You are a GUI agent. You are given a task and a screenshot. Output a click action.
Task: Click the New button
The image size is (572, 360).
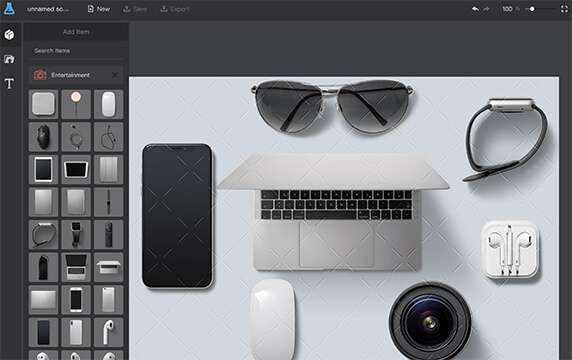click(x=98, y=9)
